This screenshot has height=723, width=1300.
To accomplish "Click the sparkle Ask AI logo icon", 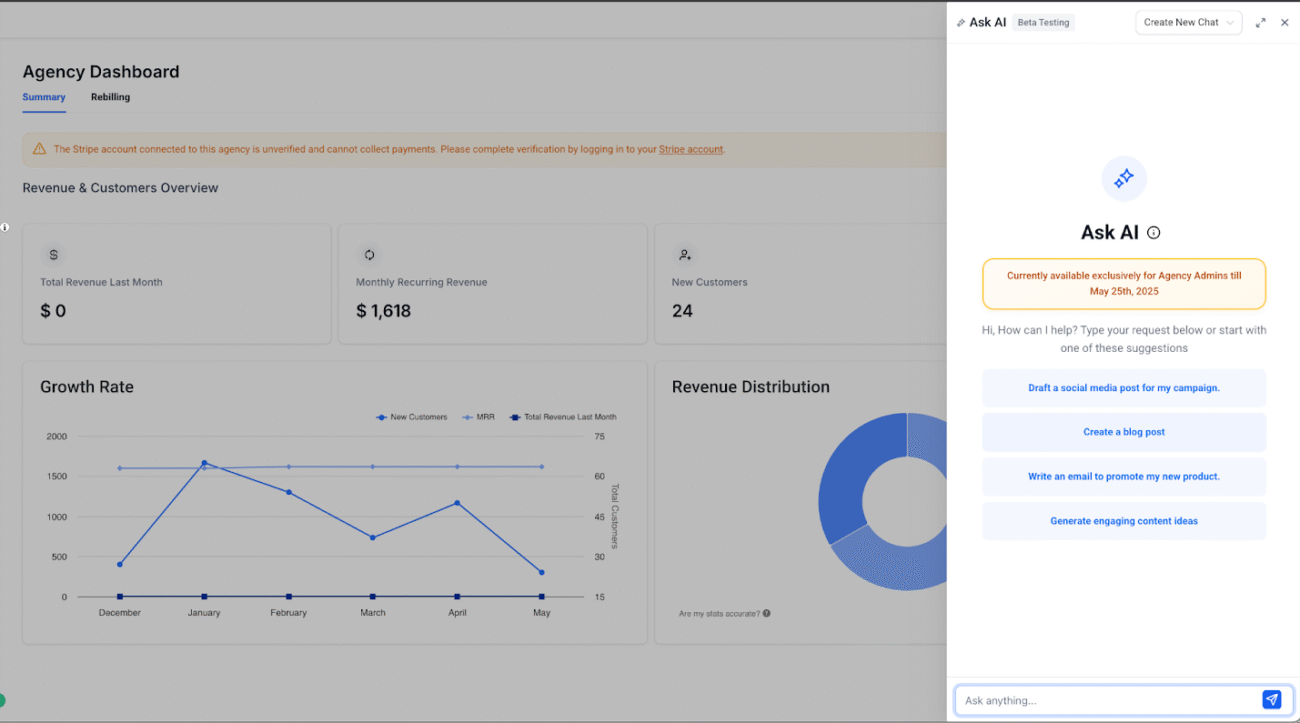I will 1124,178.
